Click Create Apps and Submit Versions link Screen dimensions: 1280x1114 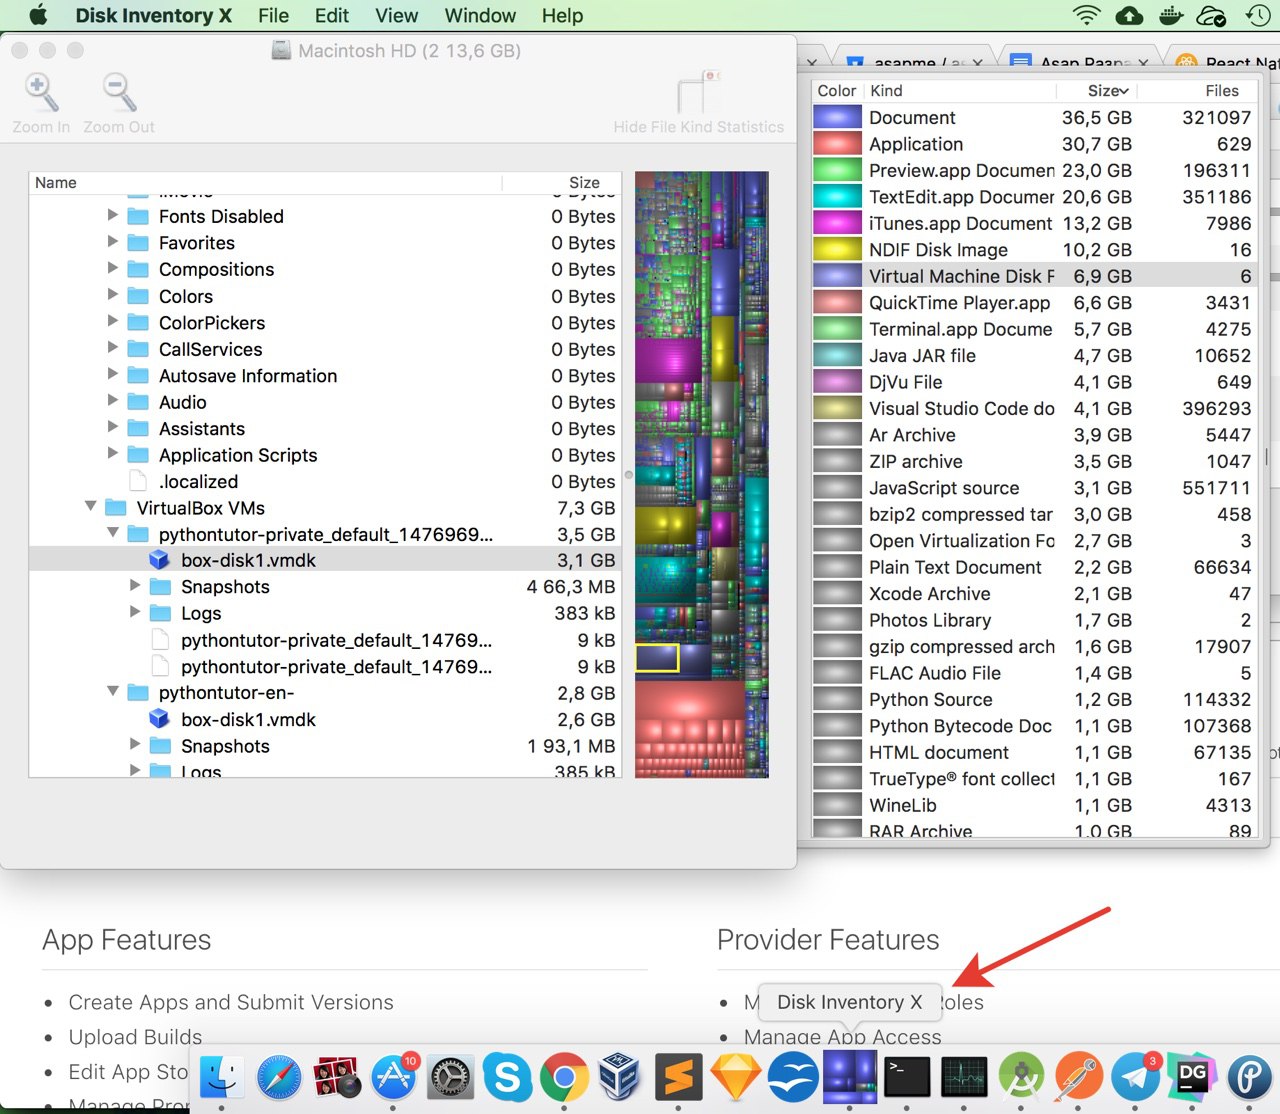pyautogui.click(x=231, y=1002)
